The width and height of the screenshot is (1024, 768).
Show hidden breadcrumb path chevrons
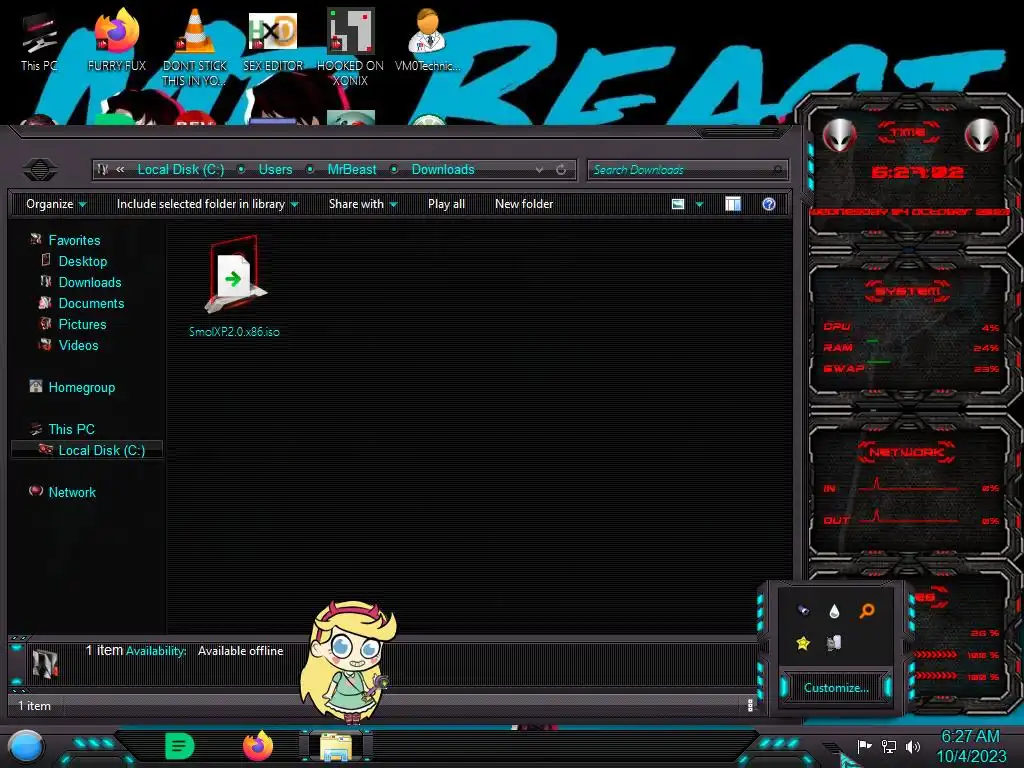(120, 170)
